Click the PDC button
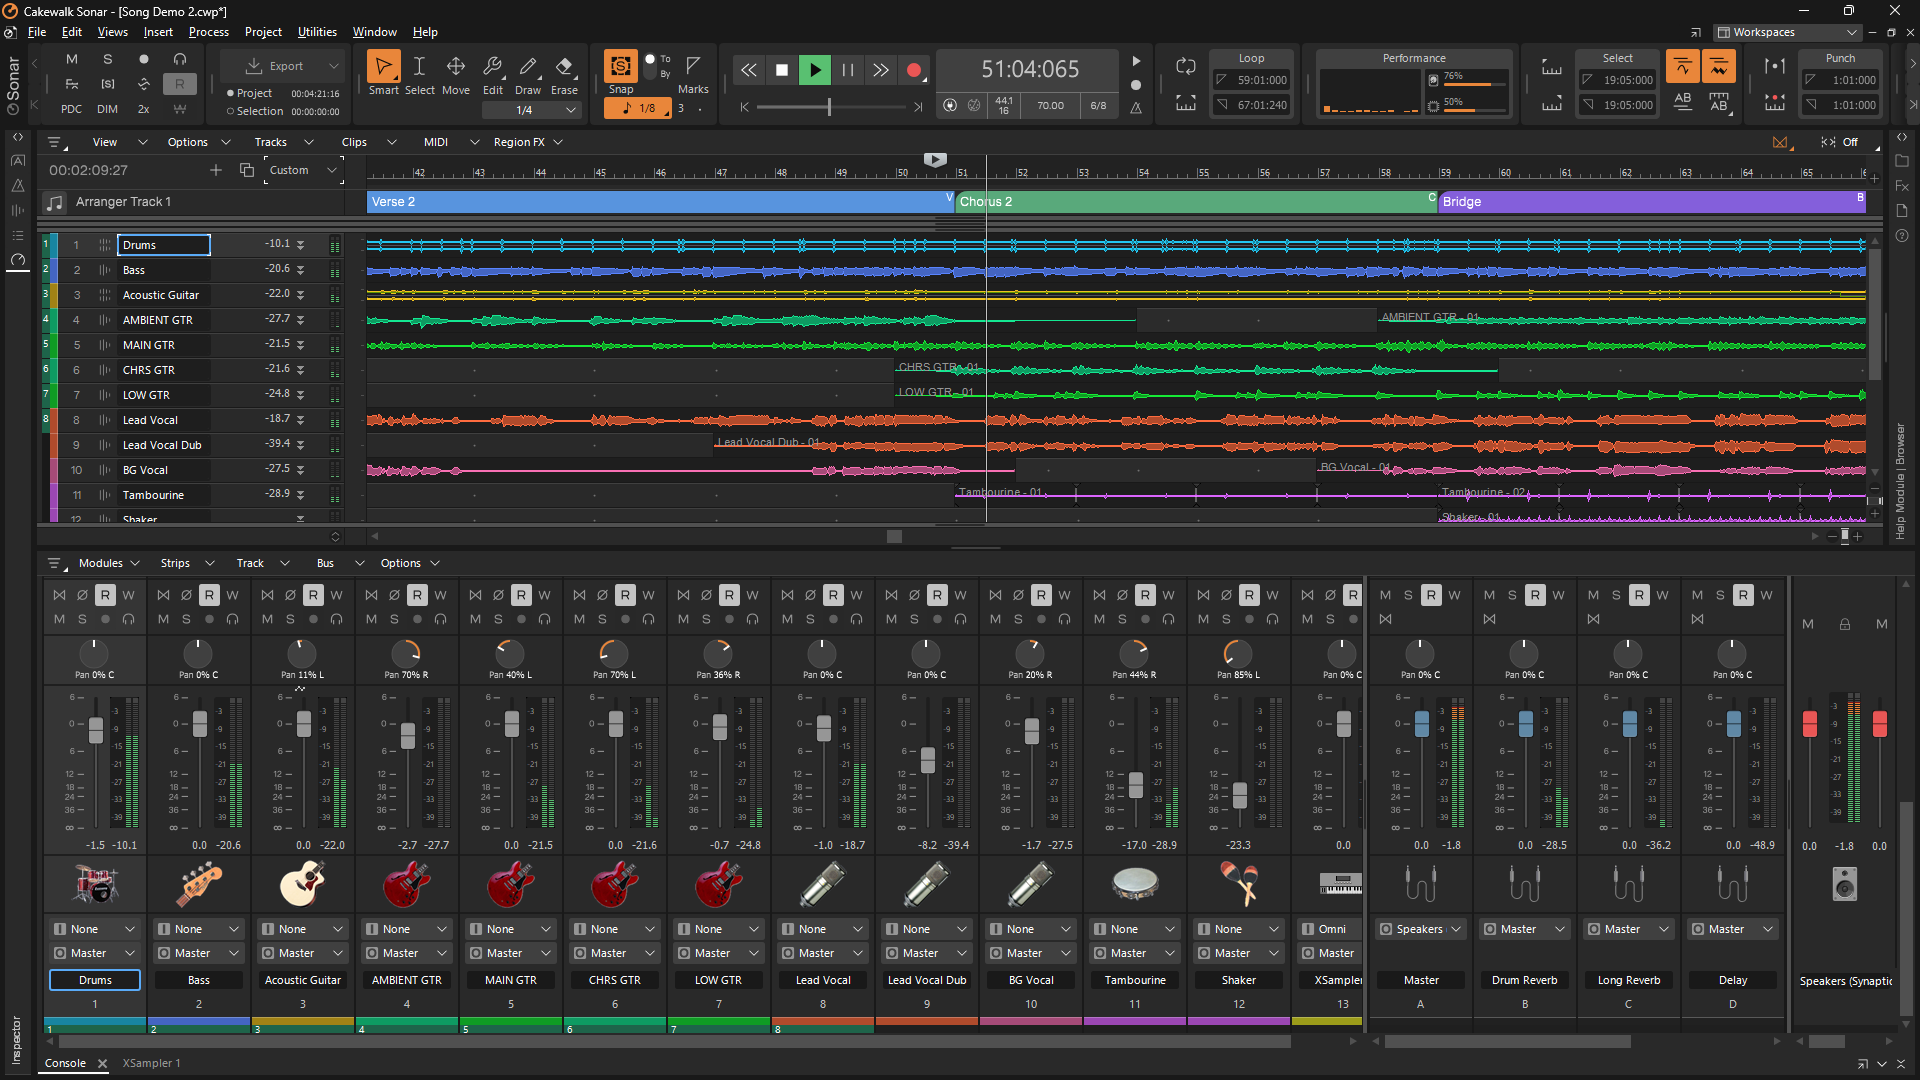Image resolution: width=1920 pixels, height=1080 pixels. 71,109
